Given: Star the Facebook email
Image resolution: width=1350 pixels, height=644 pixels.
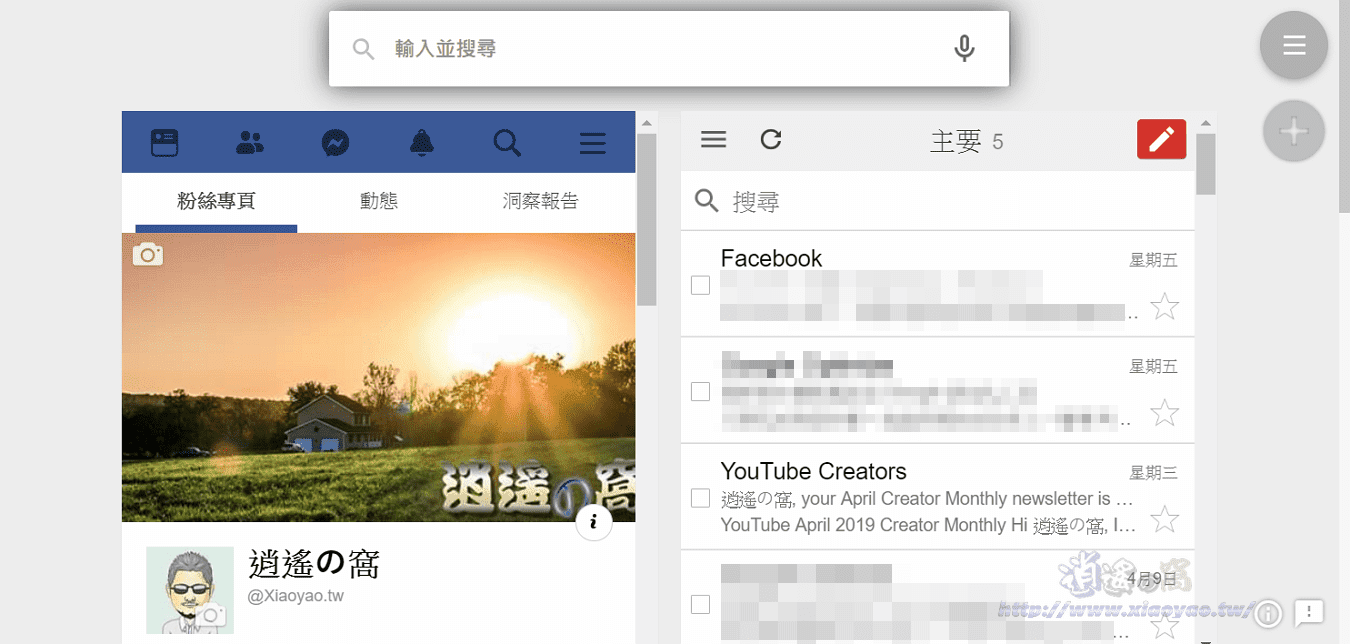Looking at the screenshot, I should click(x=1164, y=306).
